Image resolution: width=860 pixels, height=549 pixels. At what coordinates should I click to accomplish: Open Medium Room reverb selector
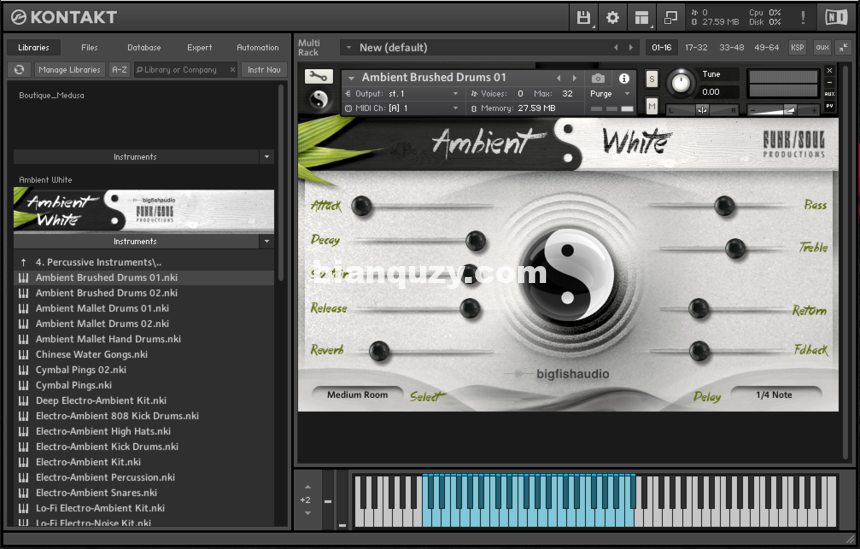click(x=357, y=395)
